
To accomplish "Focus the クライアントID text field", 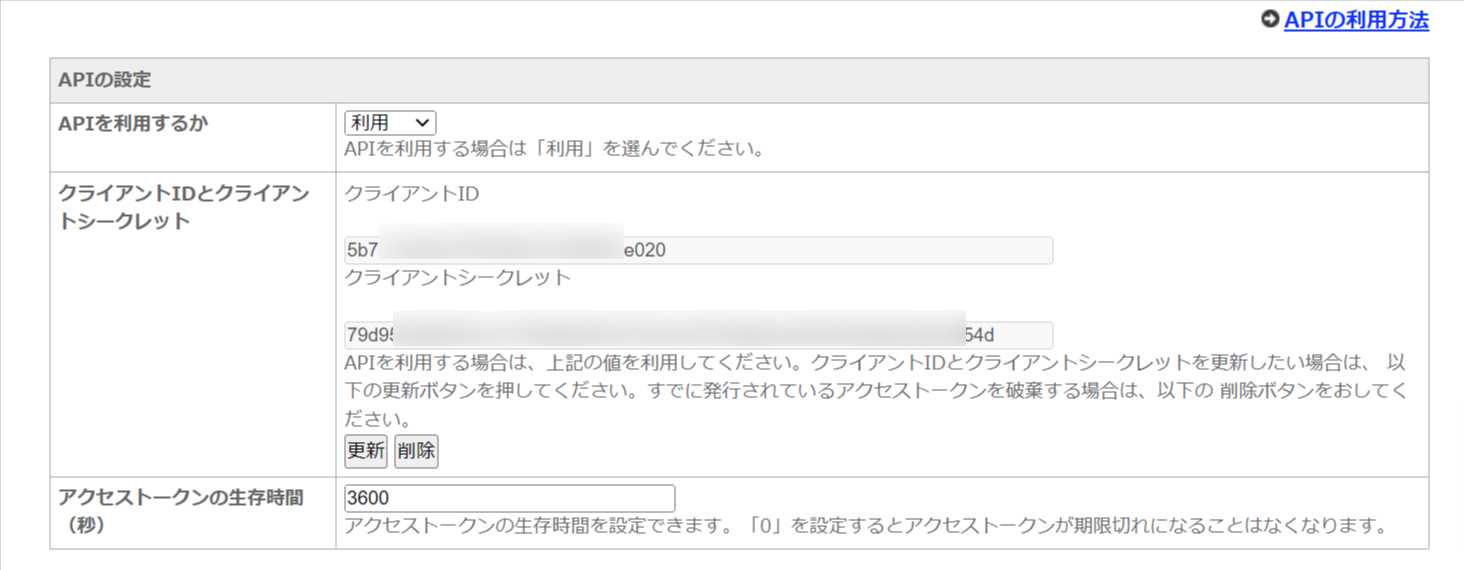I will (698, 250).
